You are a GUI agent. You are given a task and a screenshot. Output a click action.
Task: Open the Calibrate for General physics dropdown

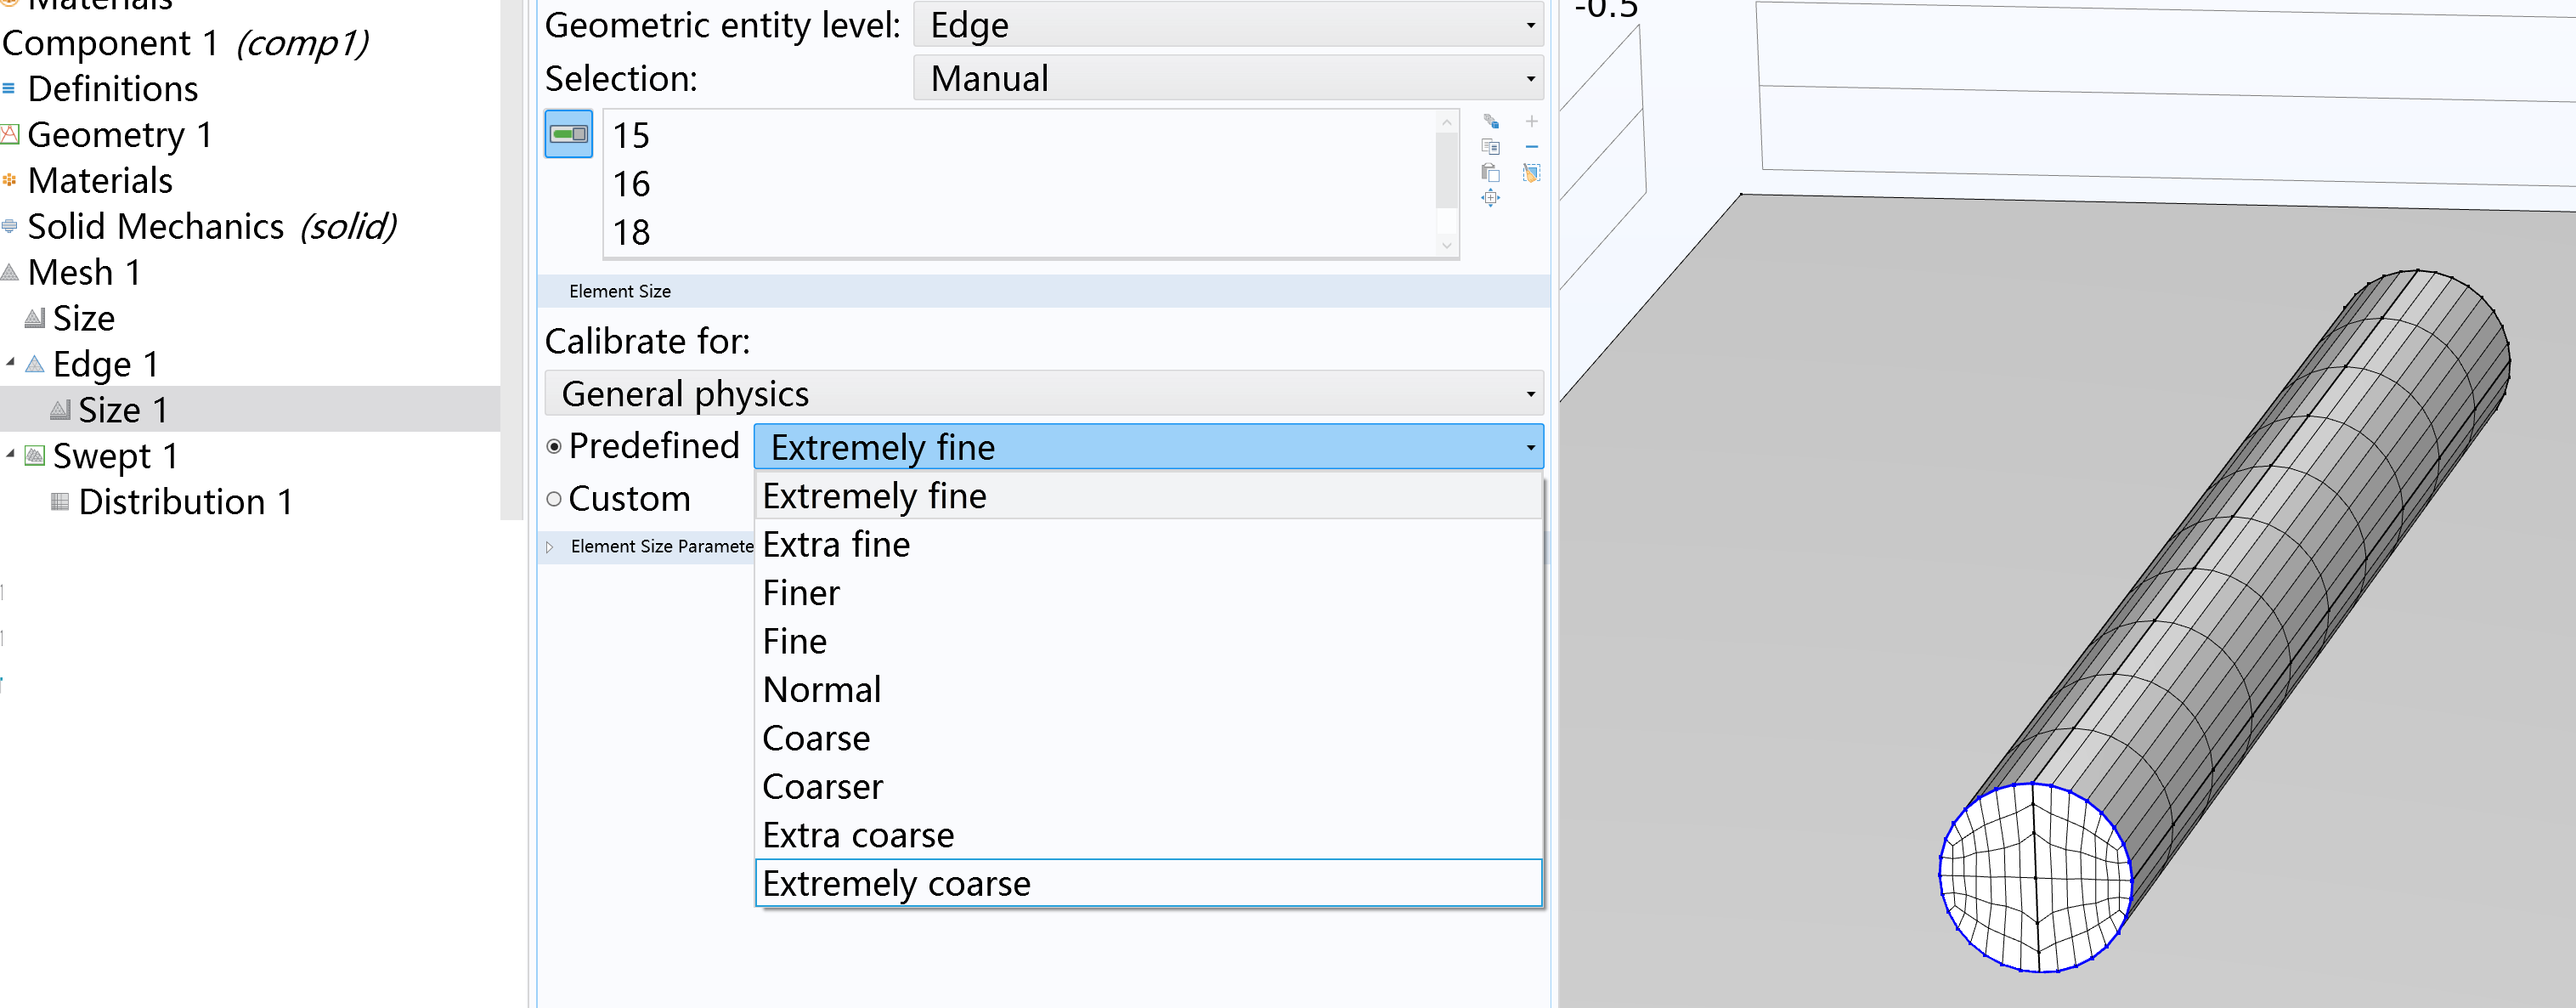1043,394
